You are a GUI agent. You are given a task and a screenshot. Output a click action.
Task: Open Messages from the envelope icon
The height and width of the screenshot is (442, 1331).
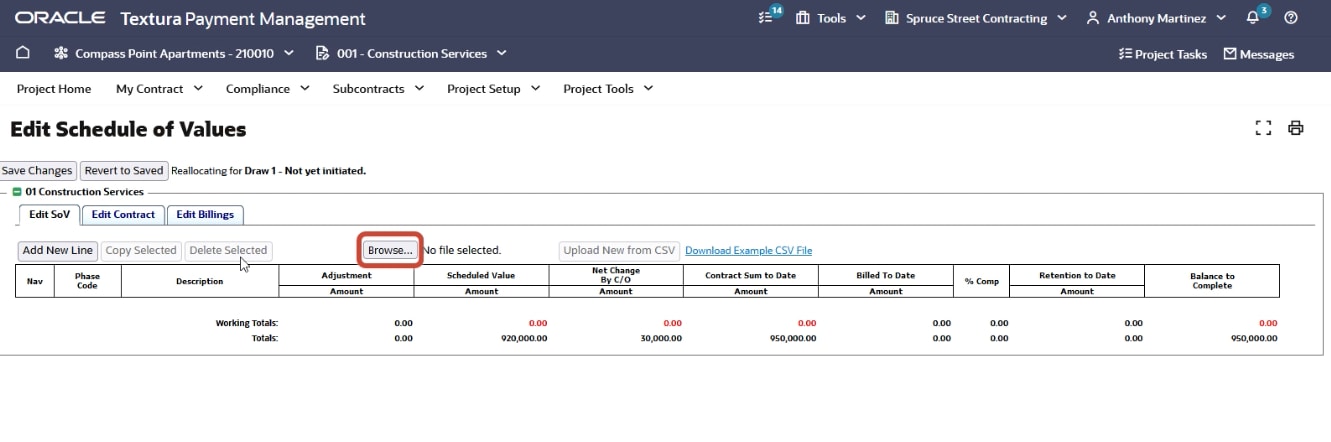(1259, 54)
